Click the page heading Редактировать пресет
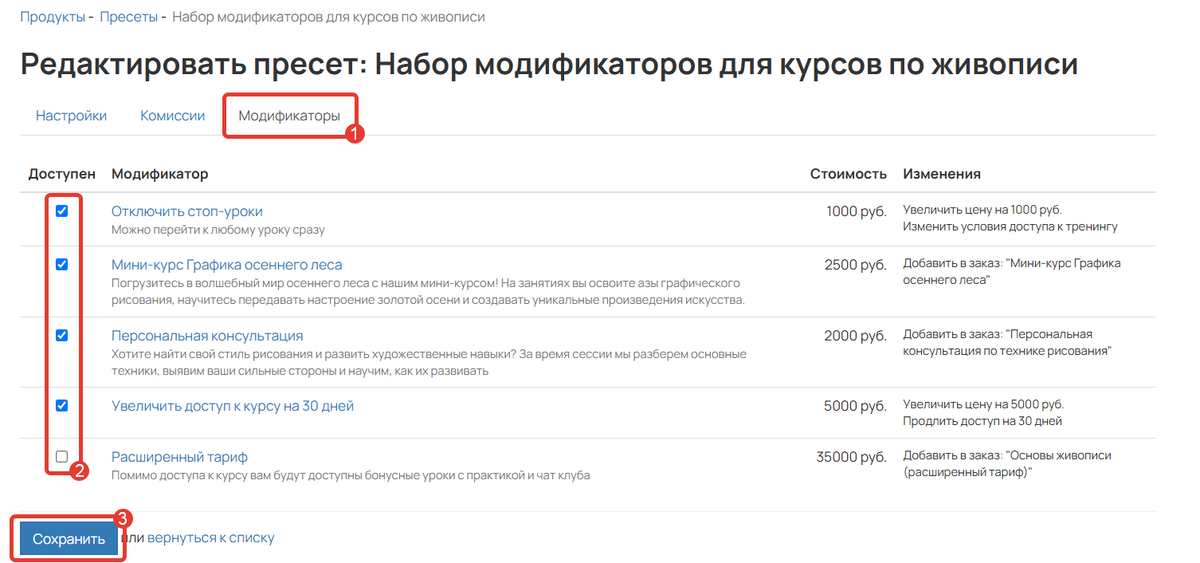 pos(549,64)
